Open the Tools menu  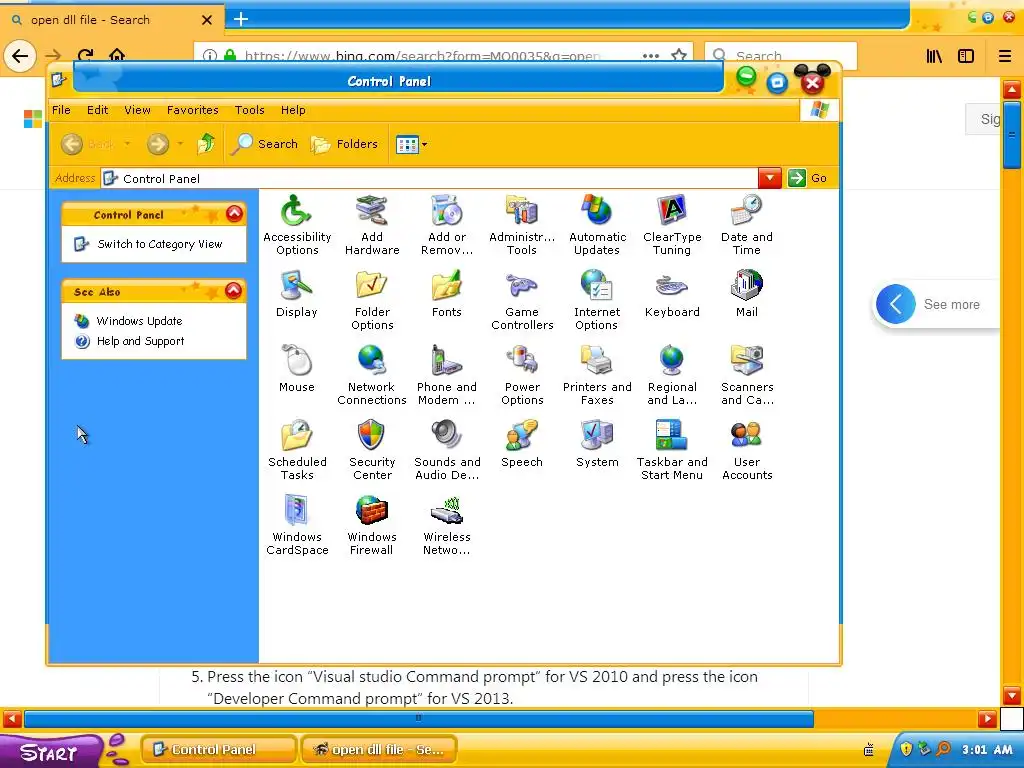tap(249, 110)
